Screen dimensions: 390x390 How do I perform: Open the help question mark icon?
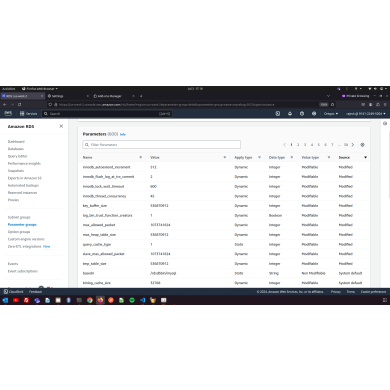(302, 114)
